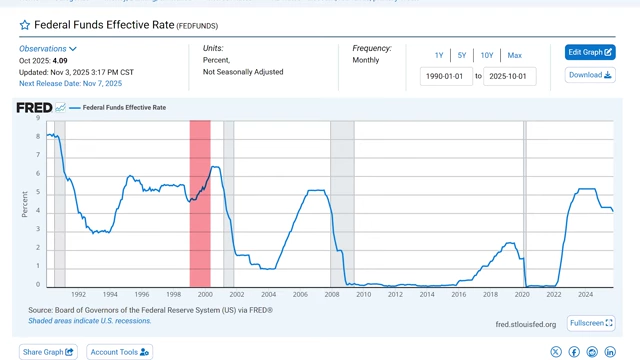Click the (FEDFUNDS) series ID text
The width and height of the screenshot is (640, 360).
tap(197, 26)
